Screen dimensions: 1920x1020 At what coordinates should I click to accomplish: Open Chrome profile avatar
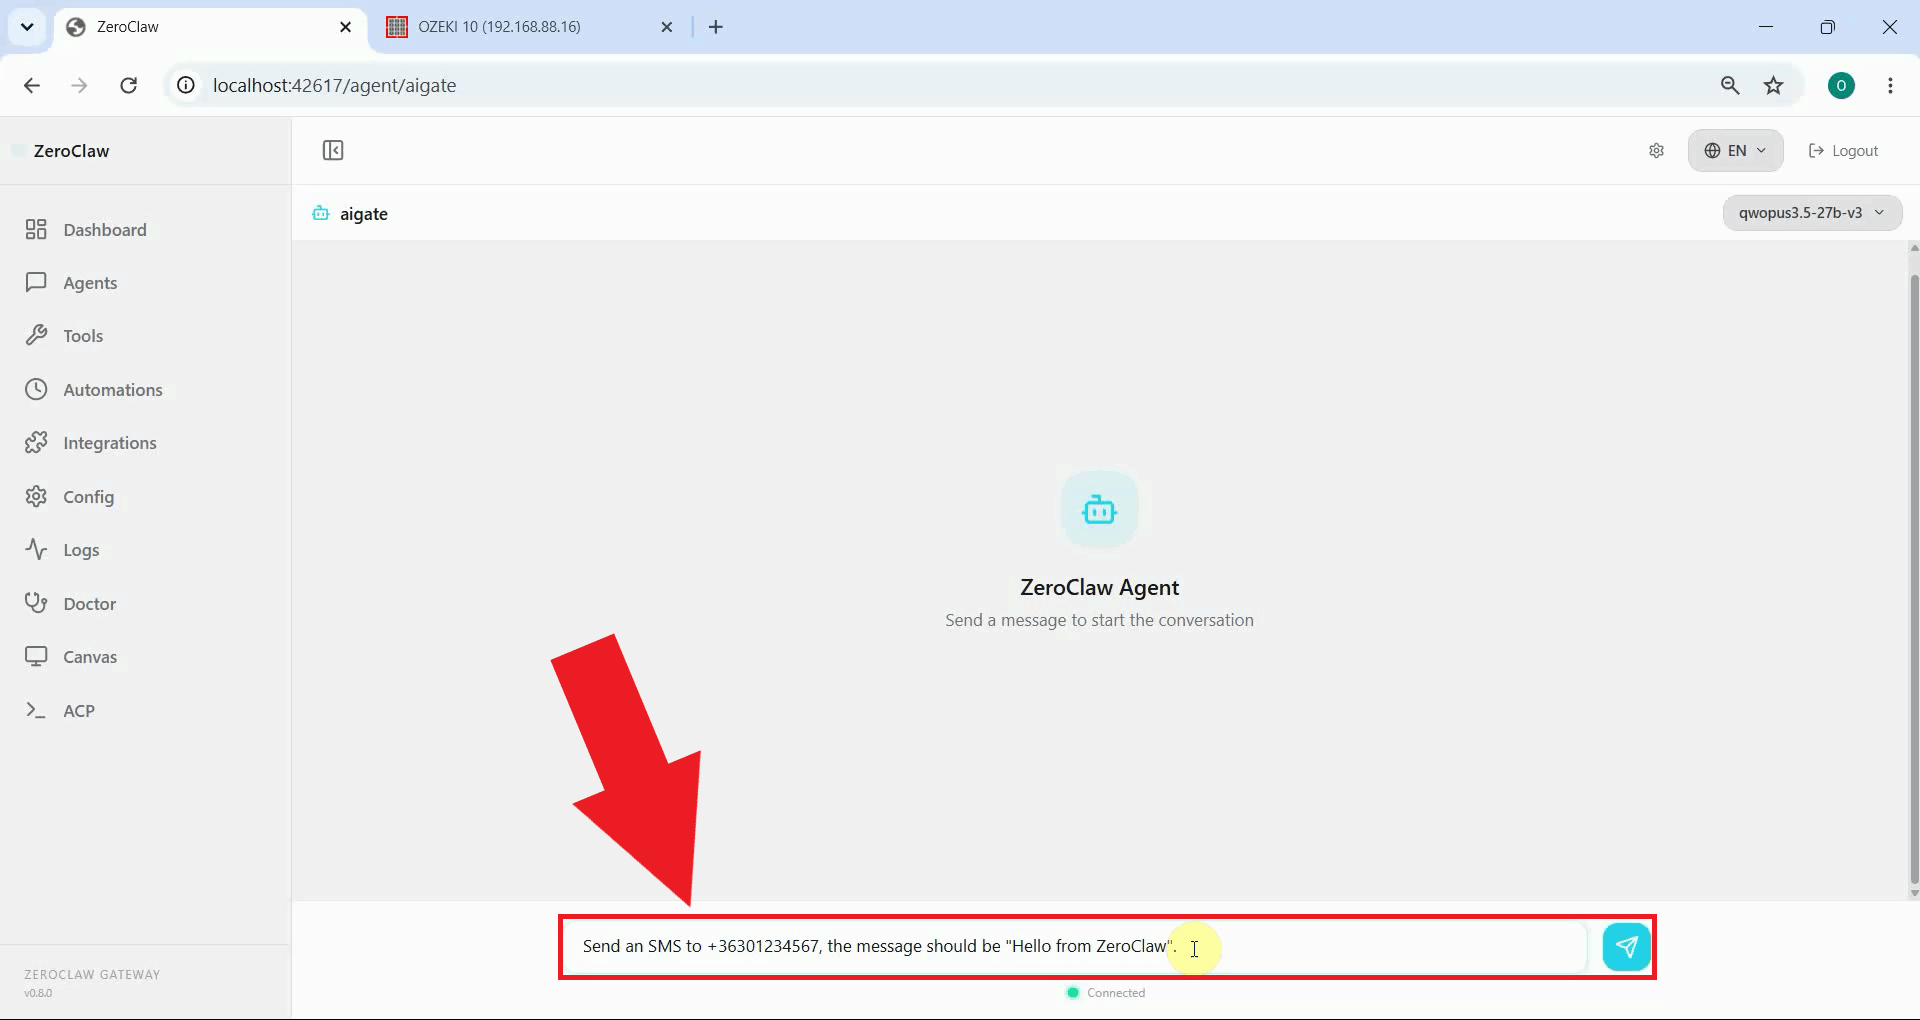(1841, 85)
